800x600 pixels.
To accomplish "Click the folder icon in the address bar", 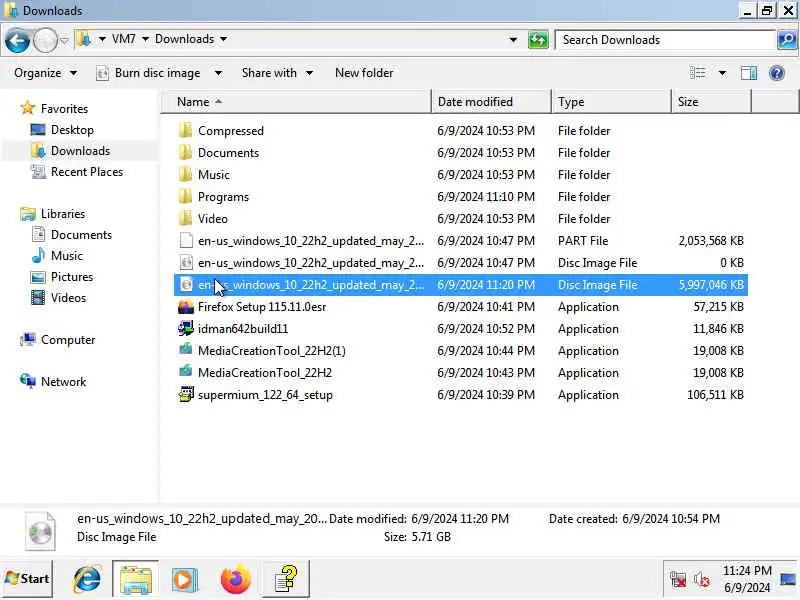I will [x=84, y=39].
